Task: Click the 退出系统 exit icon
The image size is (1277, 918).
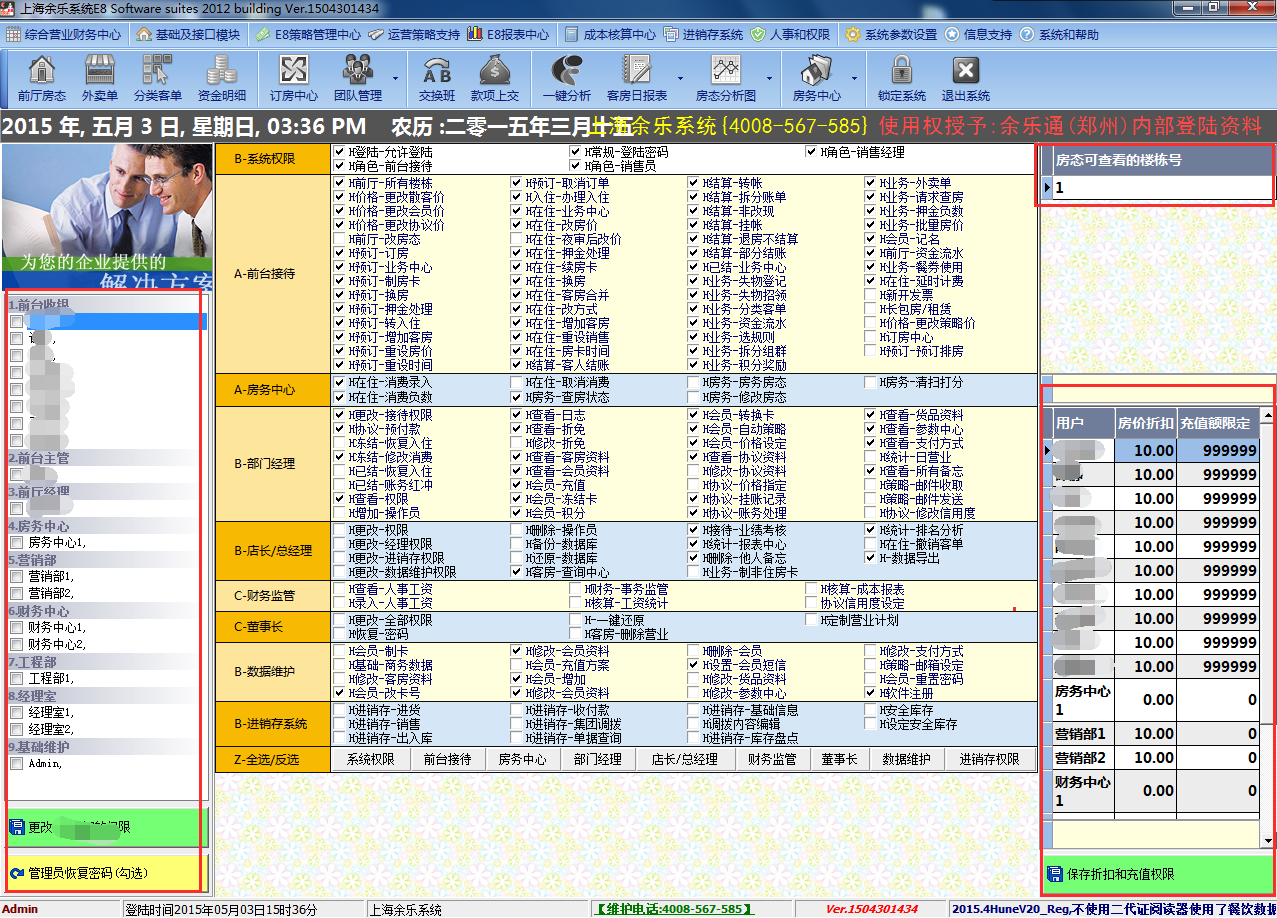Action: click(x=965, y=78)
